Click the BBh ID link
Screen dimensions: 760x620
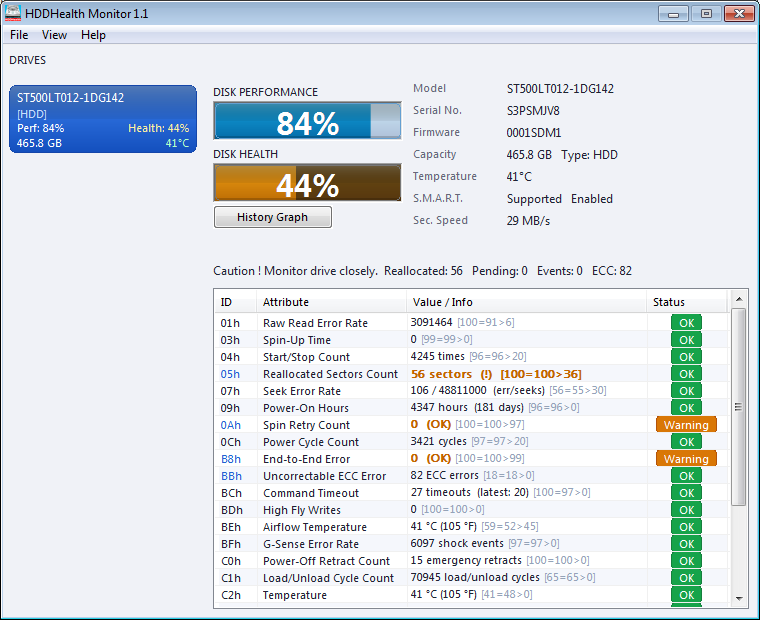click(231, 476)
